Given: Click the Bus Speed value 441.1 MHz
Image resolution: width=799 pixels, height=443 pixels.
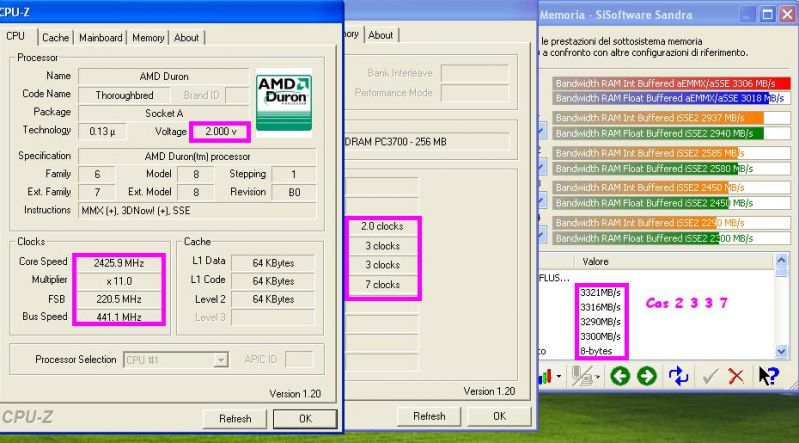Looking at the screenshot, I should [x=119, y=317].
